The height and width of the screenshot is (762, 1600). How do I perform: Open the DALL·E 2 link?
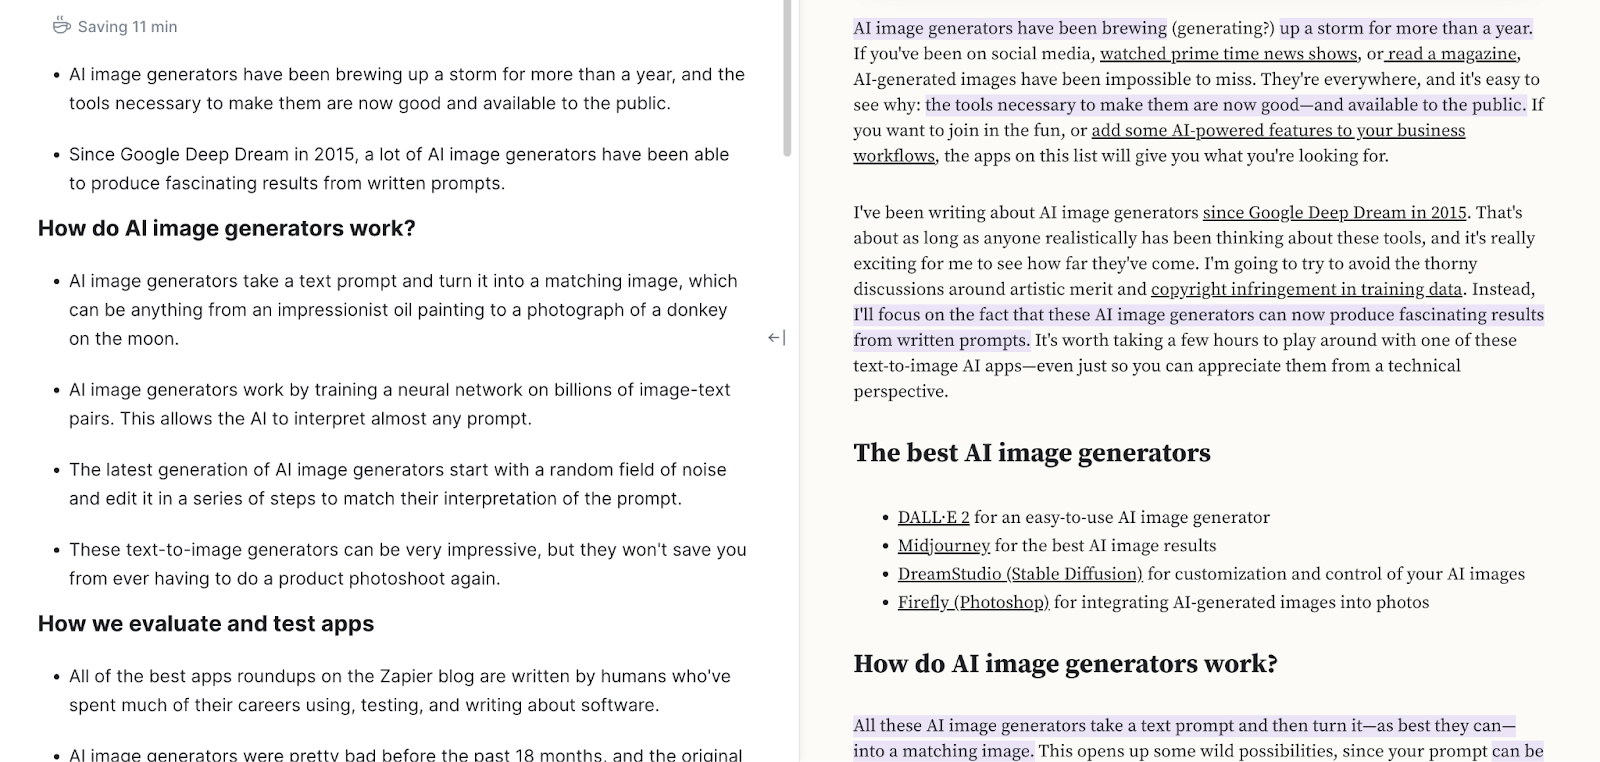(x=933, y=517)
